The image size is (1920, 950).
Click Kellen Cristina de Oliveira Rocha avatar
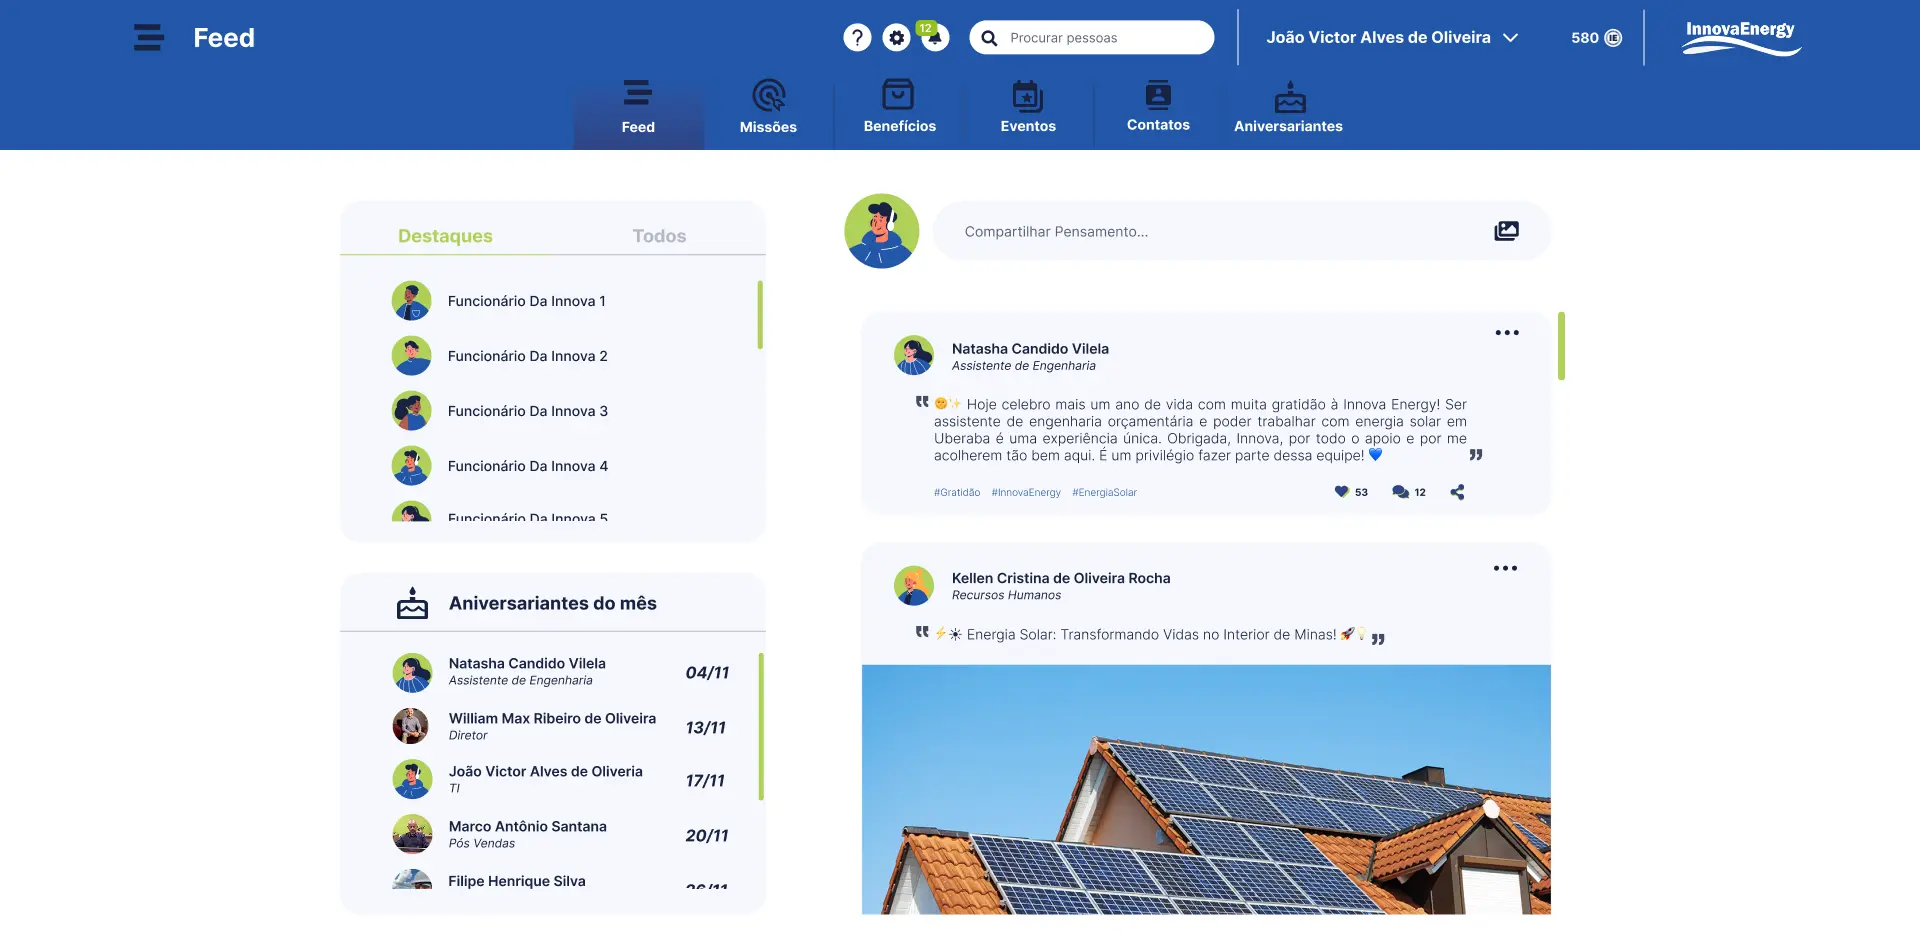click(913, 586)
